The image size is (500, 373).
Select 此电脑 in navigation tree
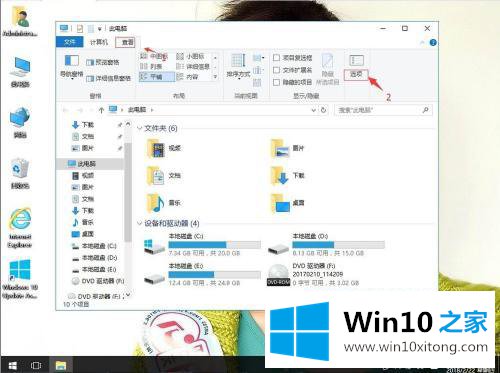(x=90, y=164)
